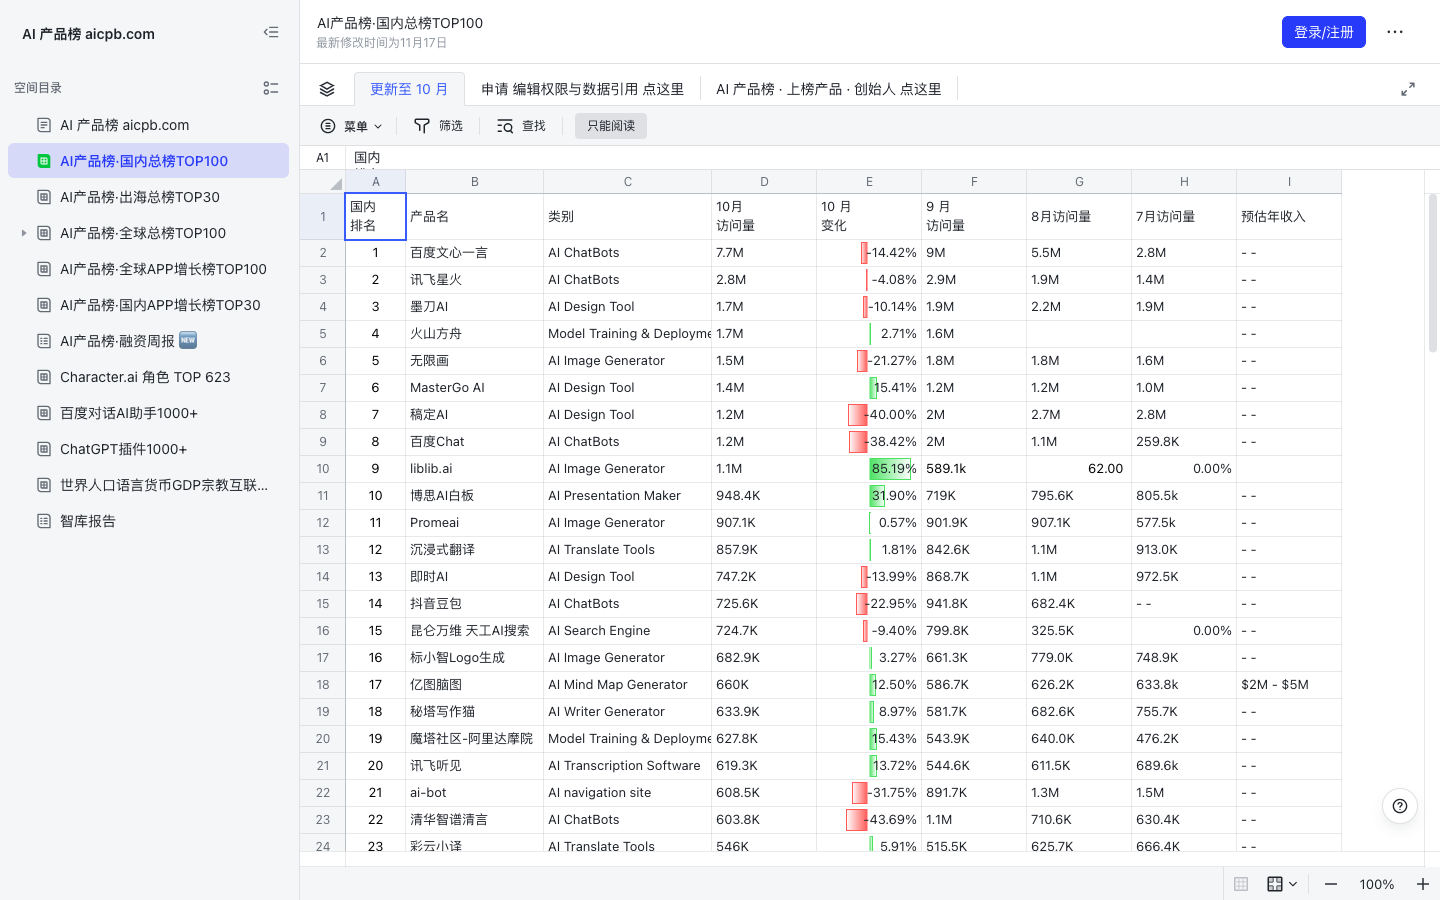Screen dimensions: 1440x900
Task: Click the 只能阅读 read-only badge
Action: click(611, 126)
